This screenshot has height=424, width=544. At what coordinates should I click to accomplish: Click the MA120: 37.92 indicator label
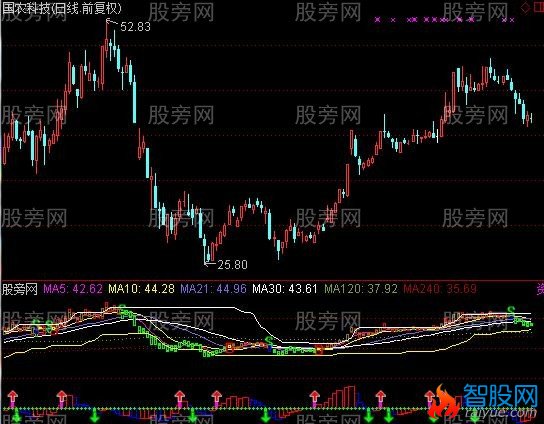(x=361, y=289)
